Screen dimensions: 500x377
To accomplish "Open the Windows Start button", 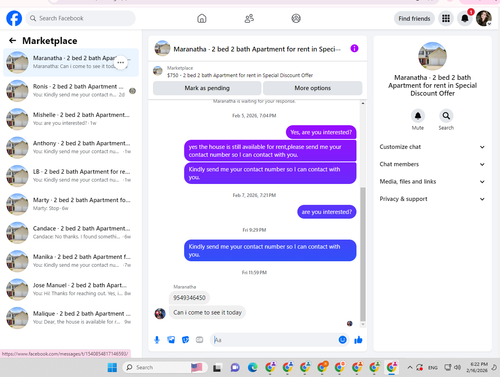I will tap(112, 367).
